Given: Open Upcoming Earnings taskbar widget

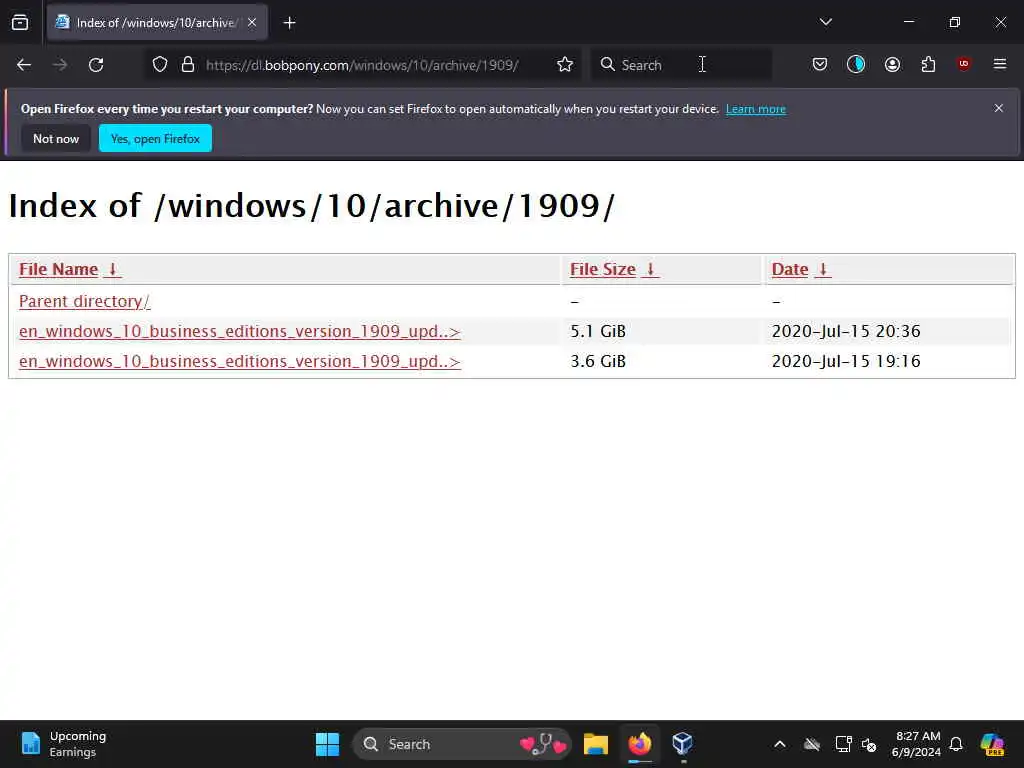Looking at the screenshot, I should (x=63, y=744).
